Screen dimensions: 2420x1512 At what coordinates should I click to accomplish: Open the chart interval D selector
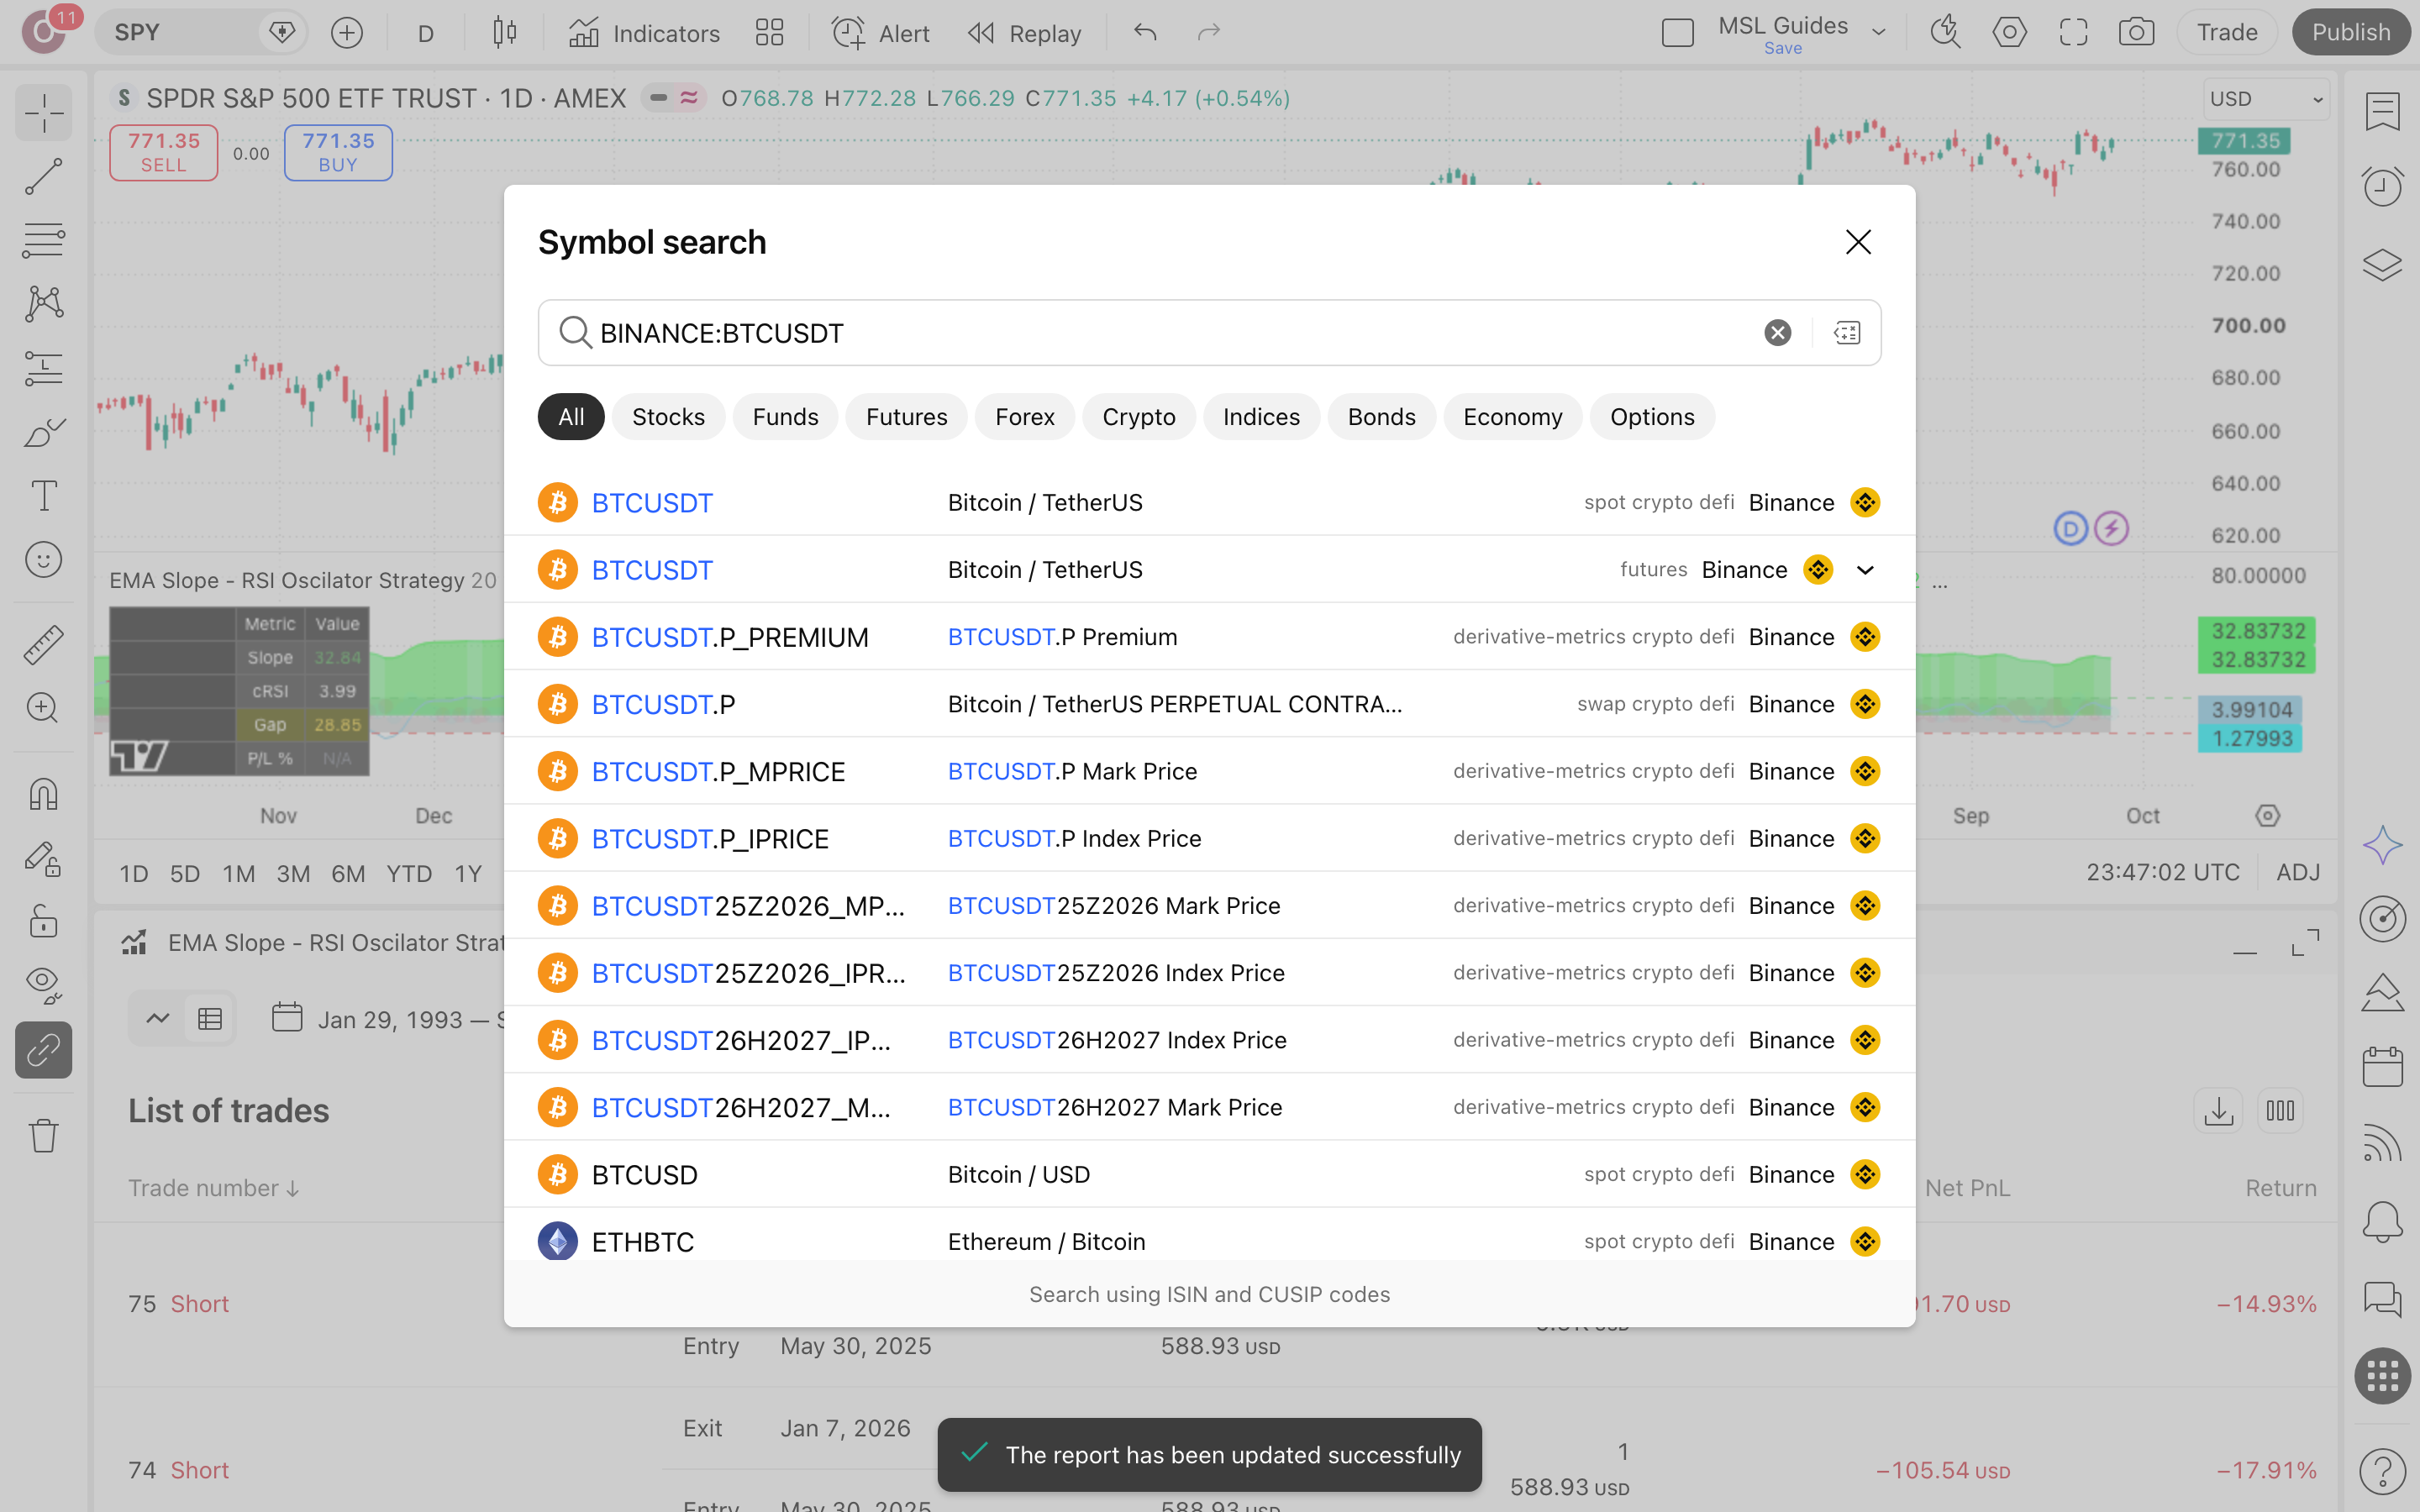425,33
